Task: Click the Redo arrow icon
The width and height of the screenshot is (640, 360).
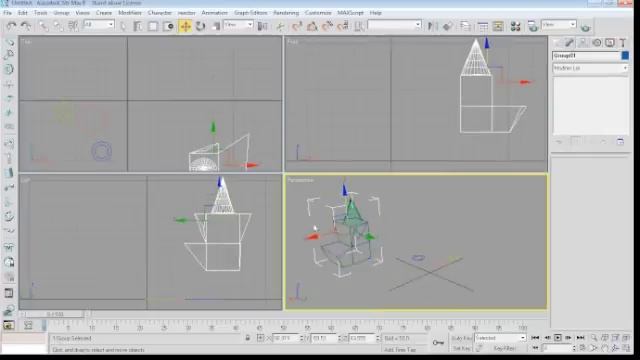Action: (x=26, y=27)
